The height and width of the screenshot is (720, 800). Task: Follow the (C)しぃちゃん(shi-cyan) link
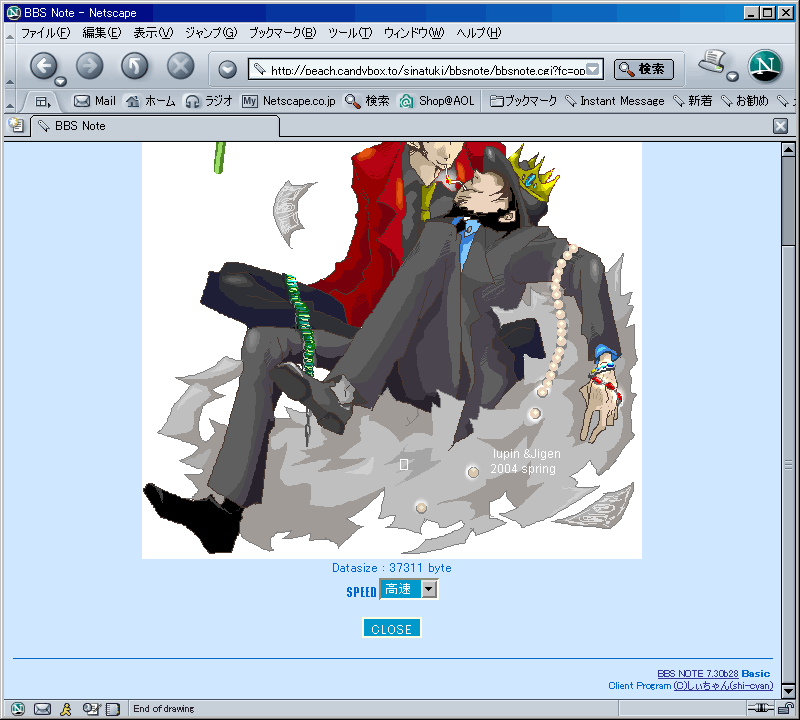(x=723, y=686)
